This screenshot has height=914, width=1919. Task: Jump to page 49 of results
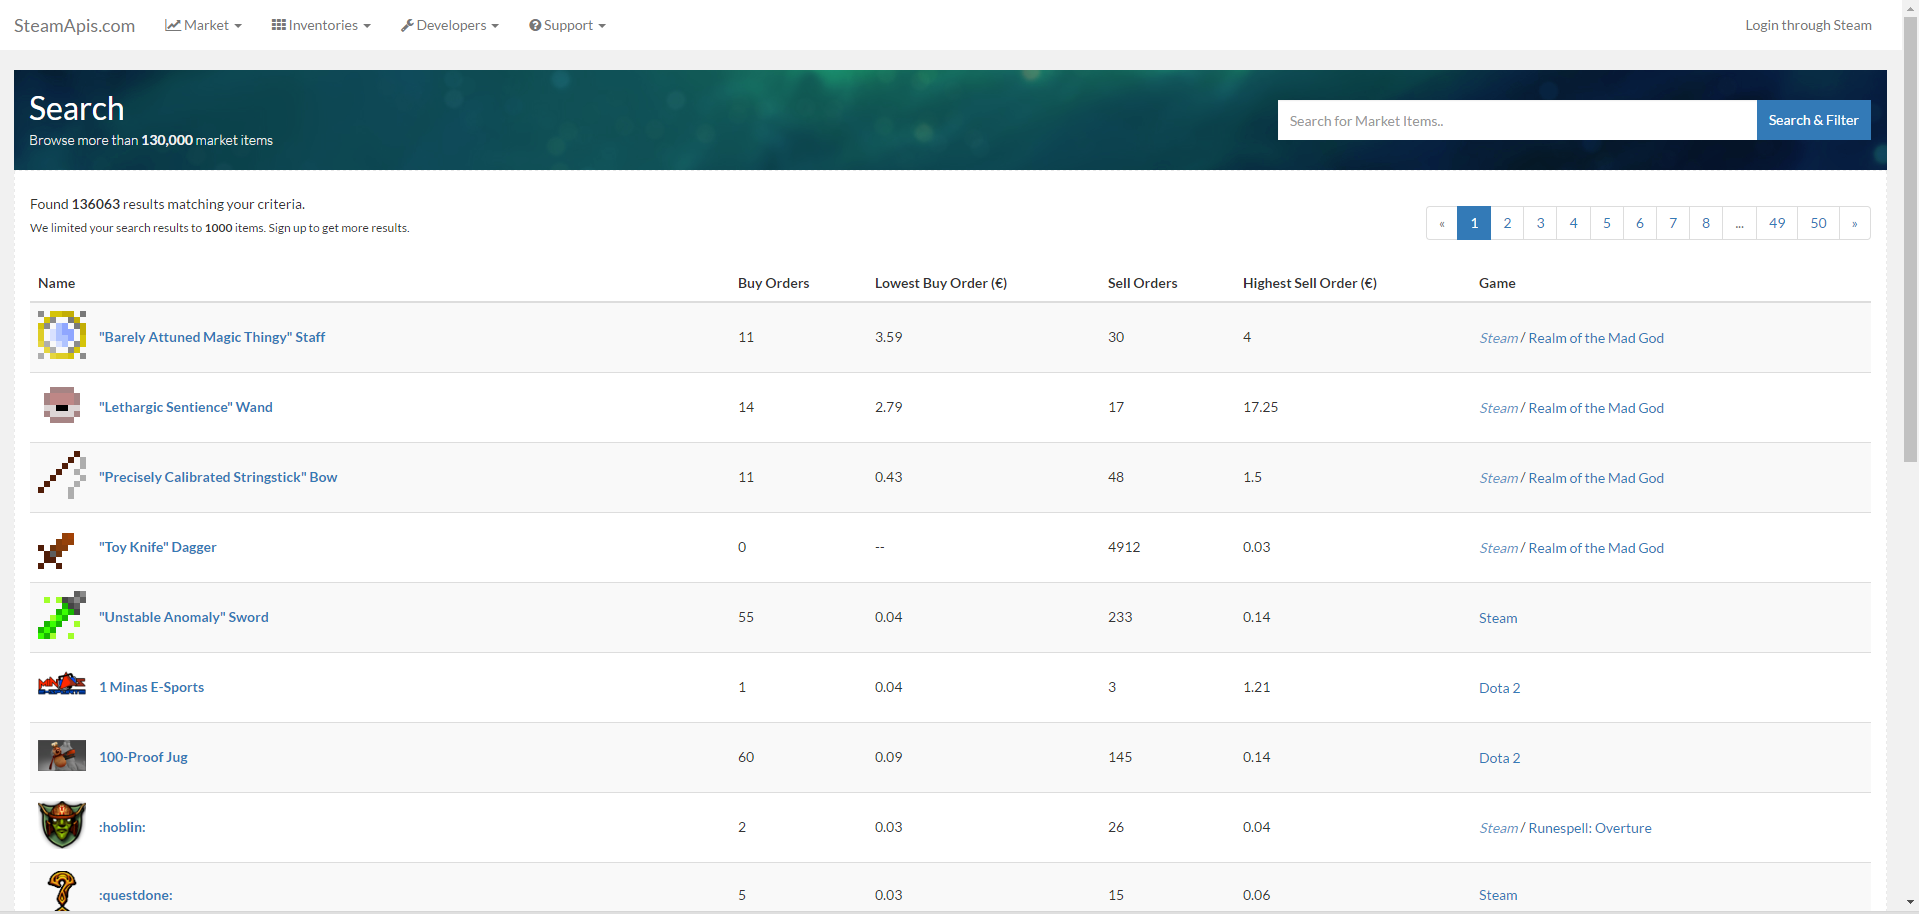1776,223
